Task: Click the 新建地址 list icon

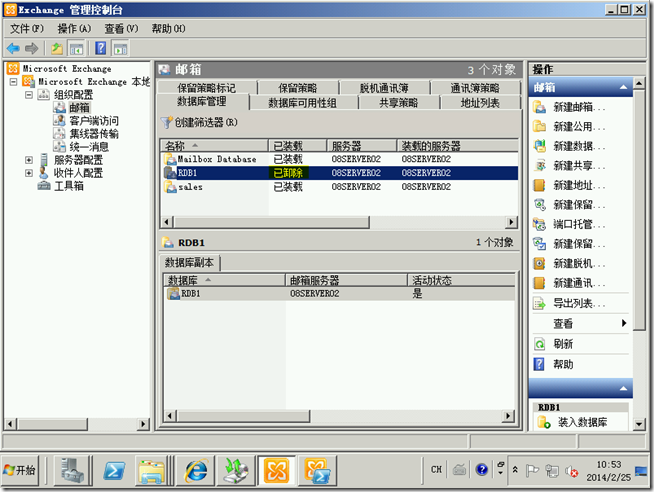Action: pos(539,185)
